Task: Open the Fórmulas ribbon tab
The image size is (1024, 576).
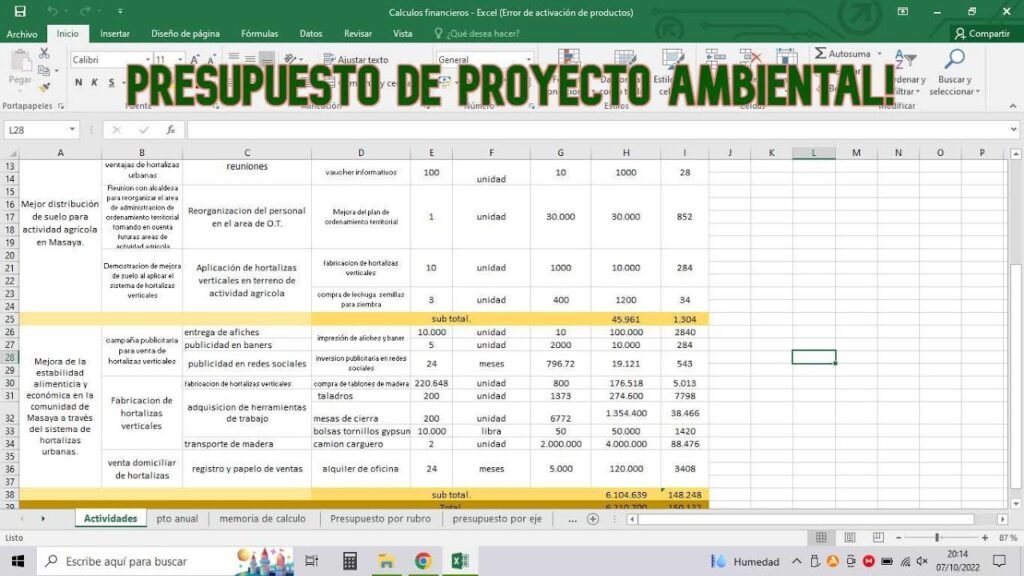Action: [x=260, y=33]
